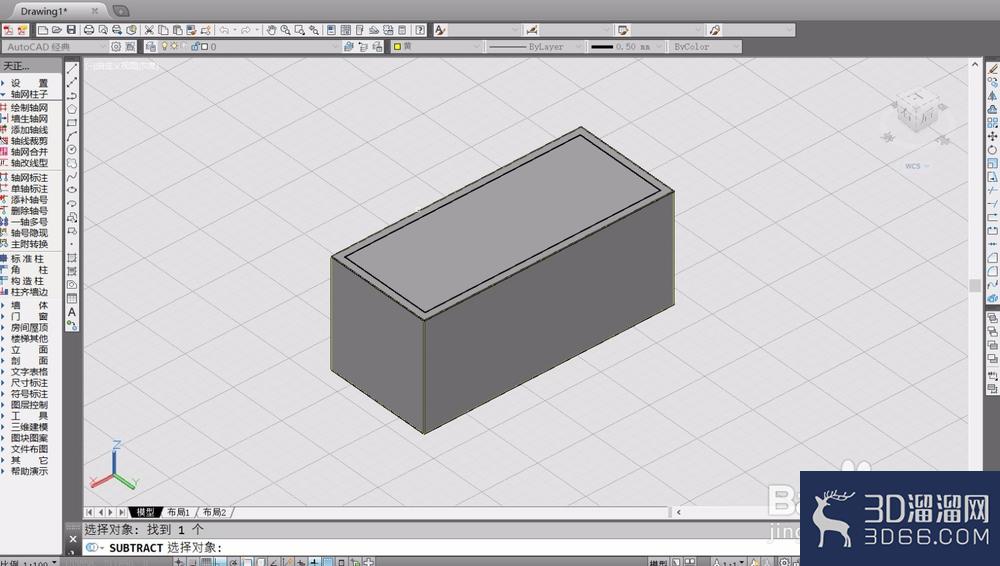Open the Properties palette icon
1000x566 pixels.
[331, 29]
